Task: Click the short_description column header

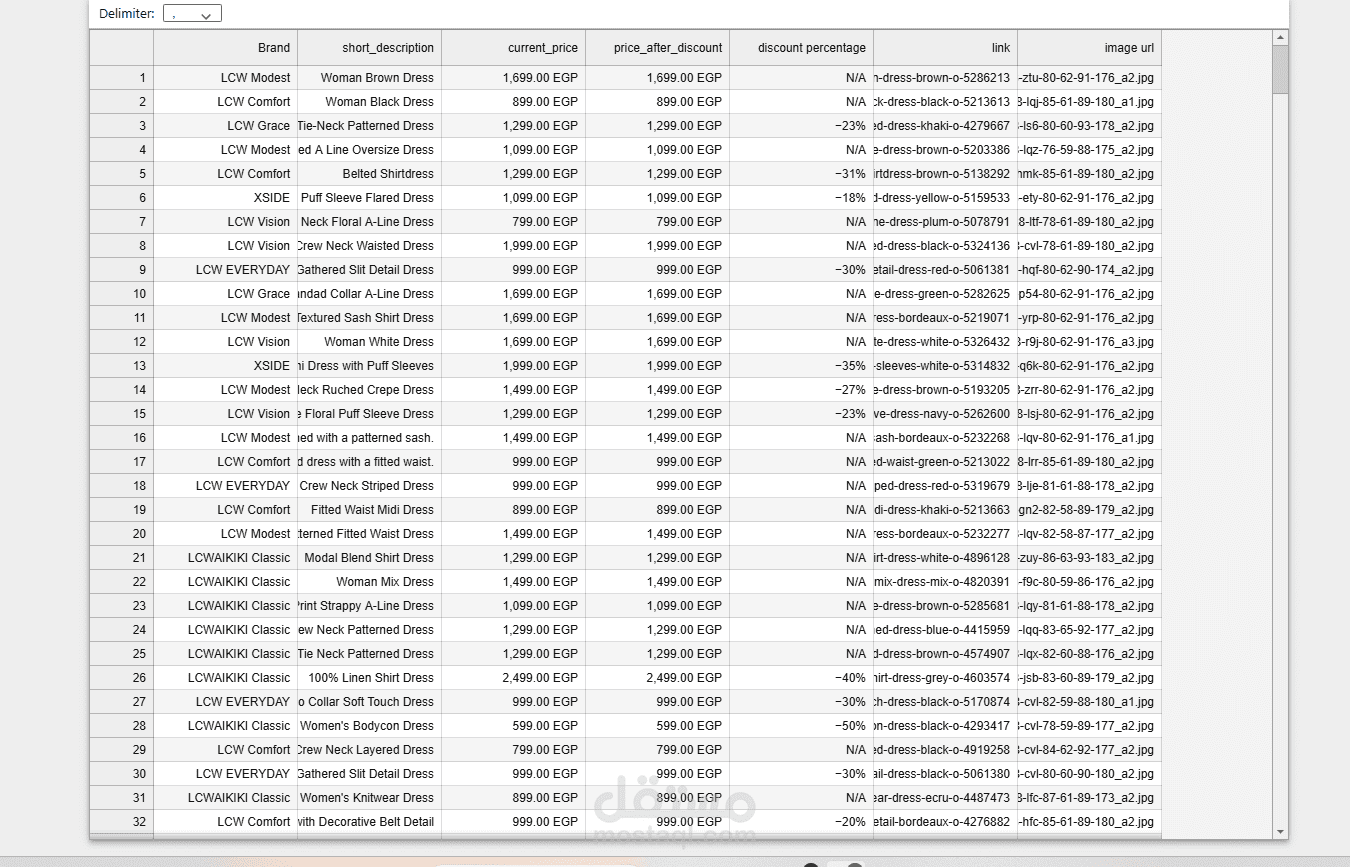Action: point(369,48)
